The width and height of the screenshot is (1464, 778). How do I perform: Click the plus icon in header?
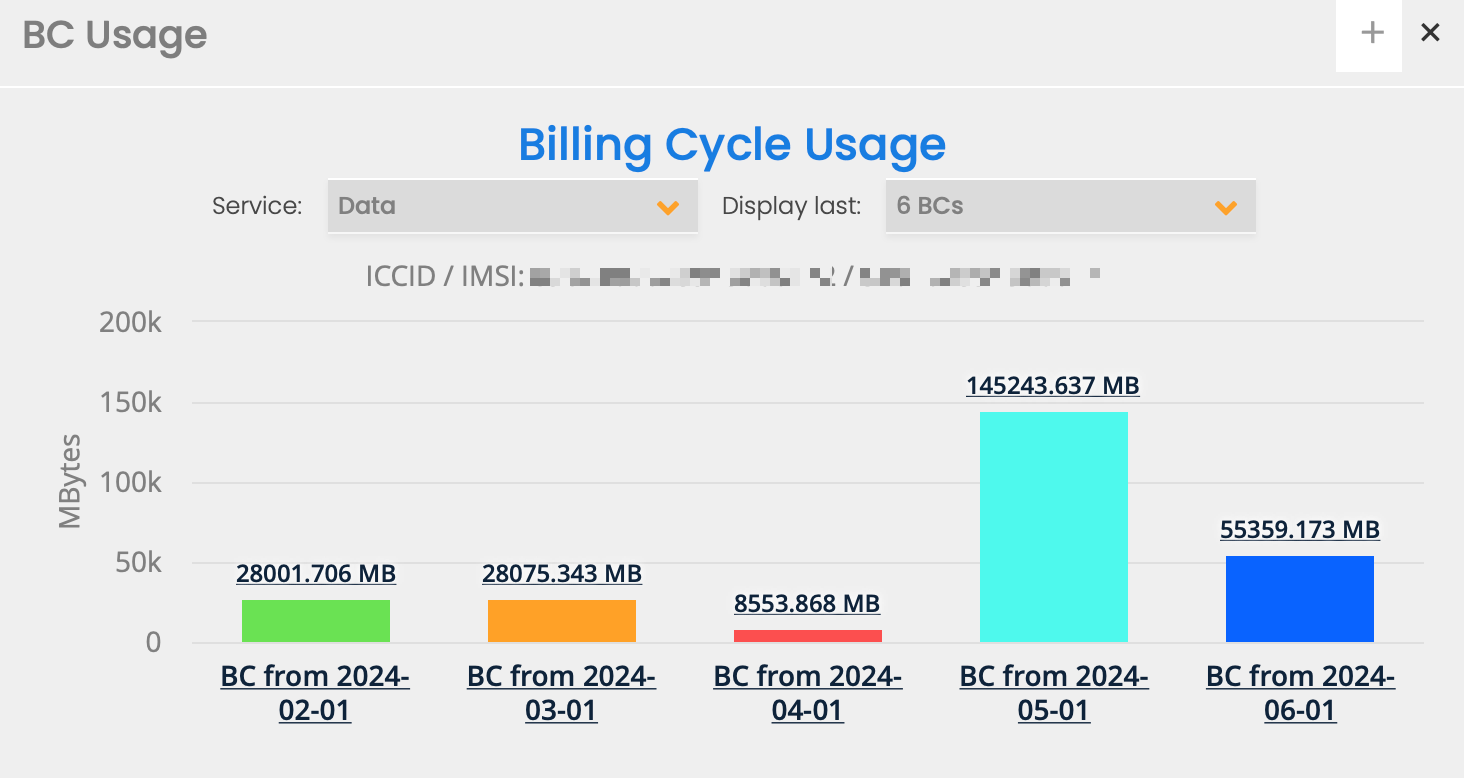1372,33
